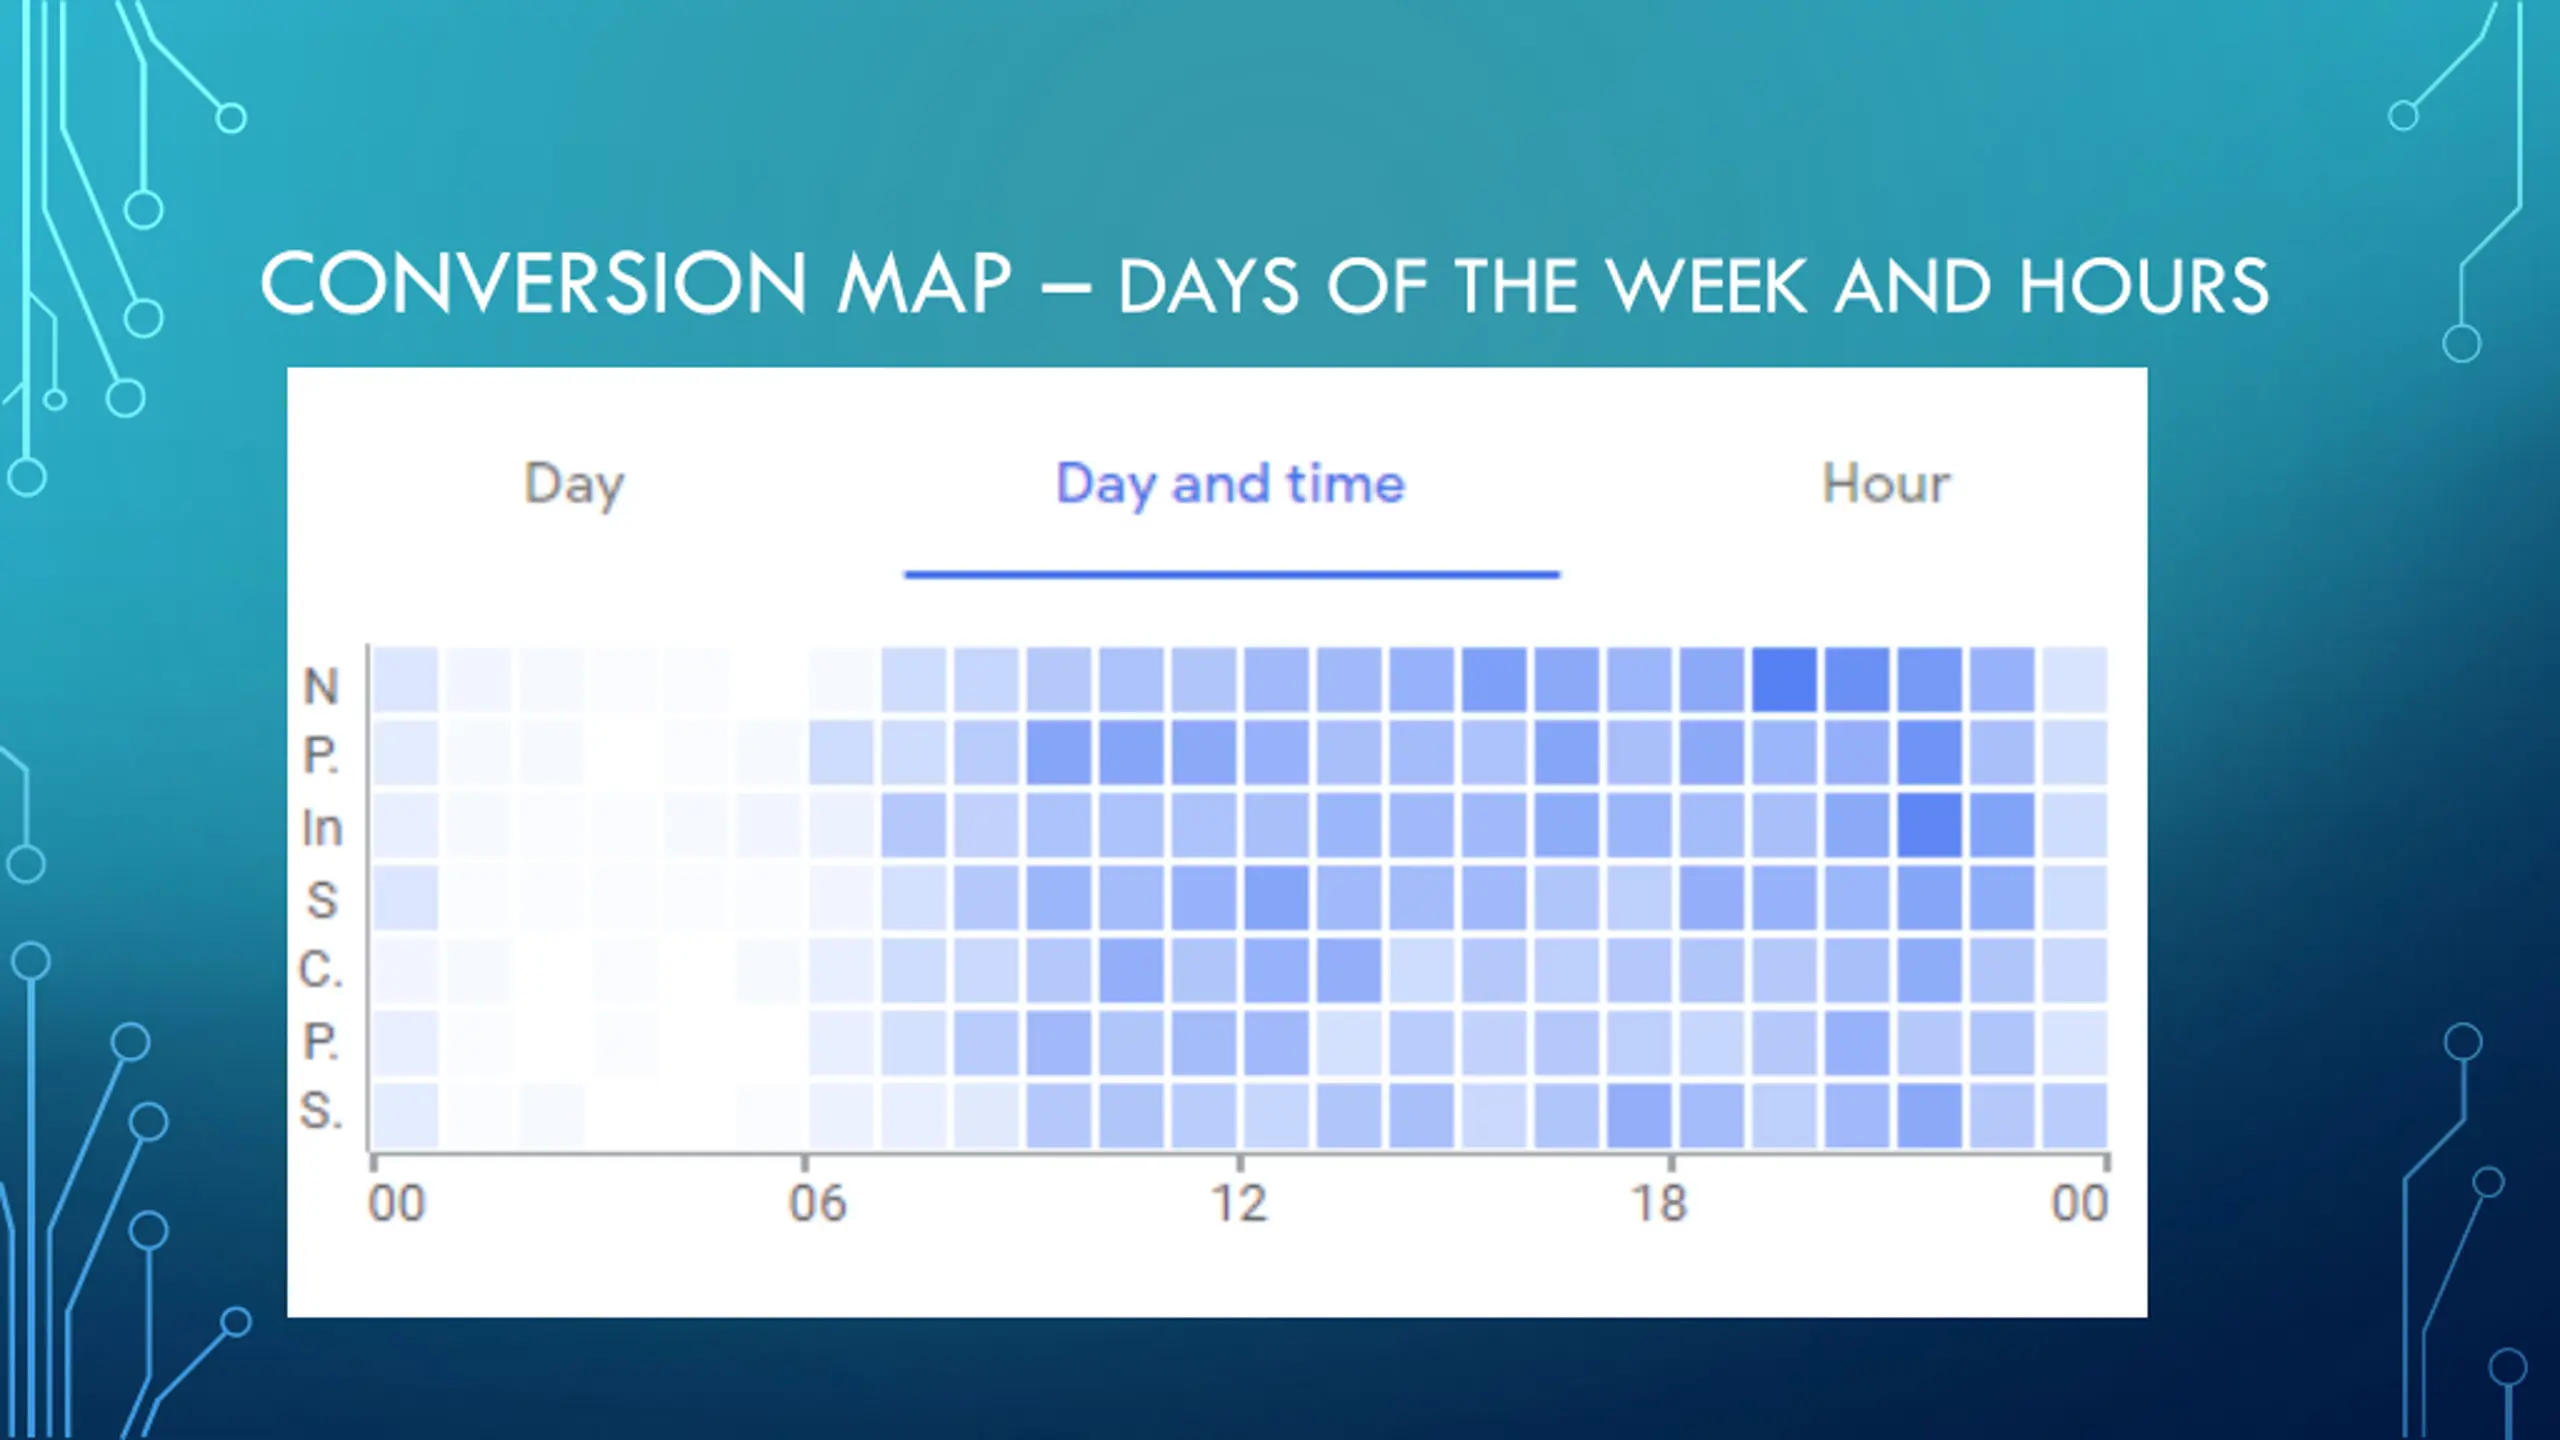Switch to the Day tab
This screenshot has height=1440, width=2560.
pos(574,485)
